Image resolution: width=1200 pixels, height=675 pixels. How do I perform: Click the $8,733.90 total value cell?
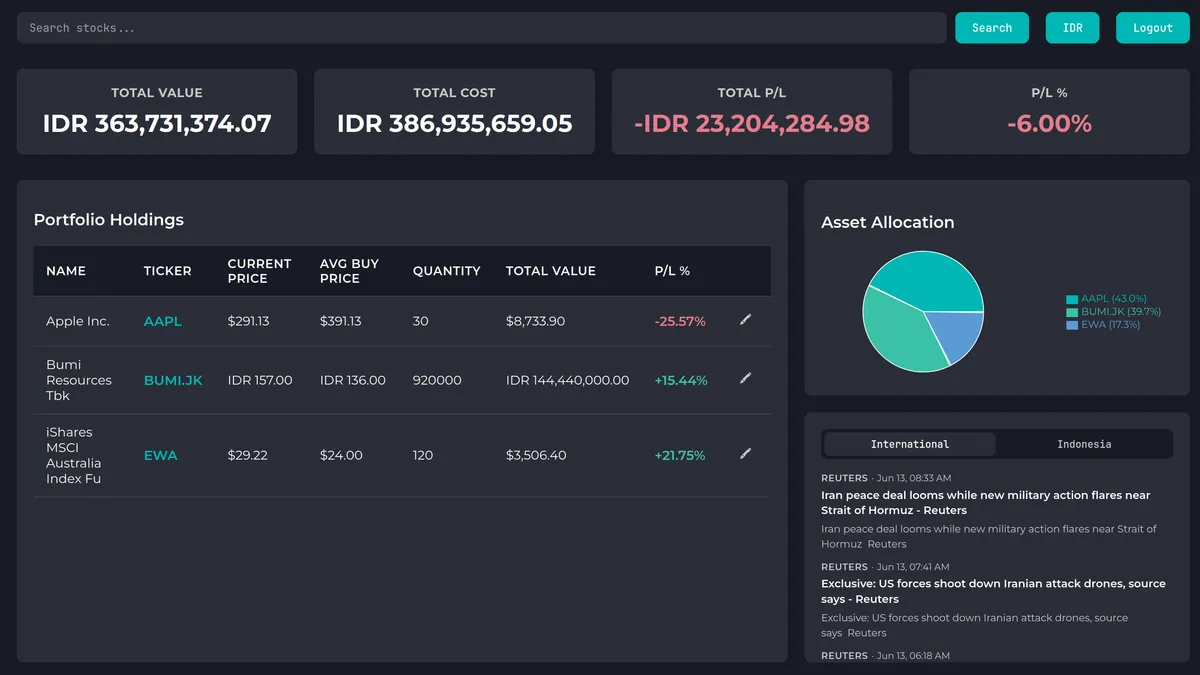coord(535,321)
